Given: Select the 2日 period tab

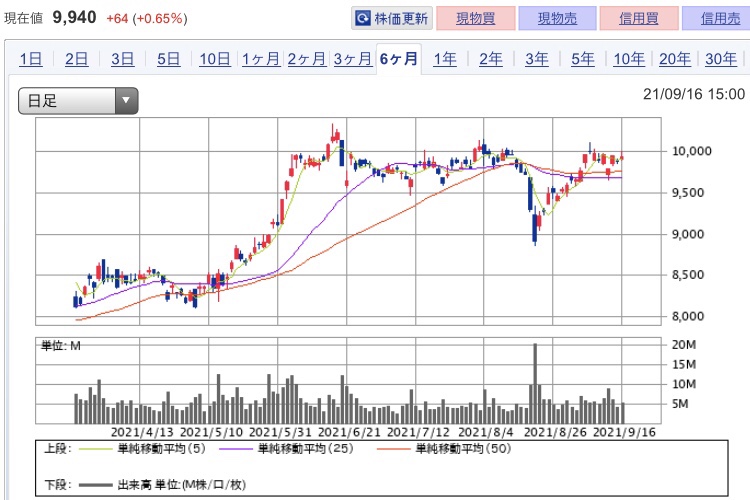Looking at the screenshot, I should pos(77,59).
